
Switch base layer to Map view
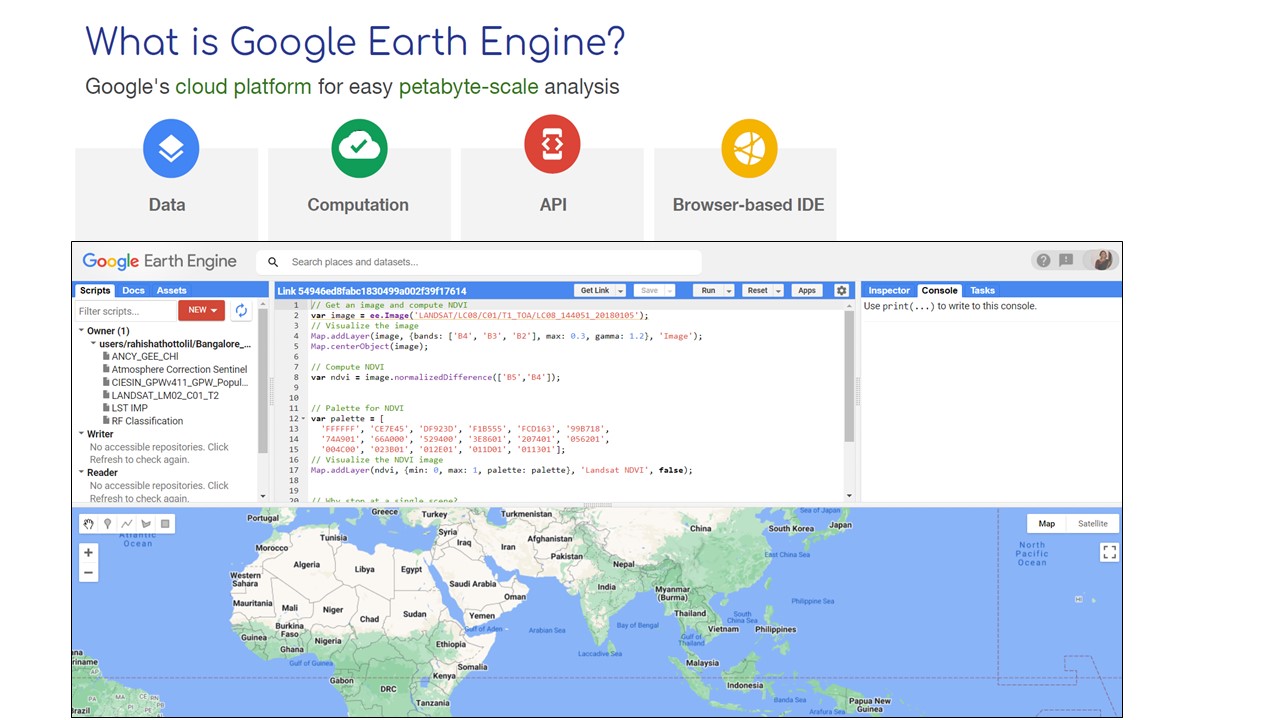1046,523
